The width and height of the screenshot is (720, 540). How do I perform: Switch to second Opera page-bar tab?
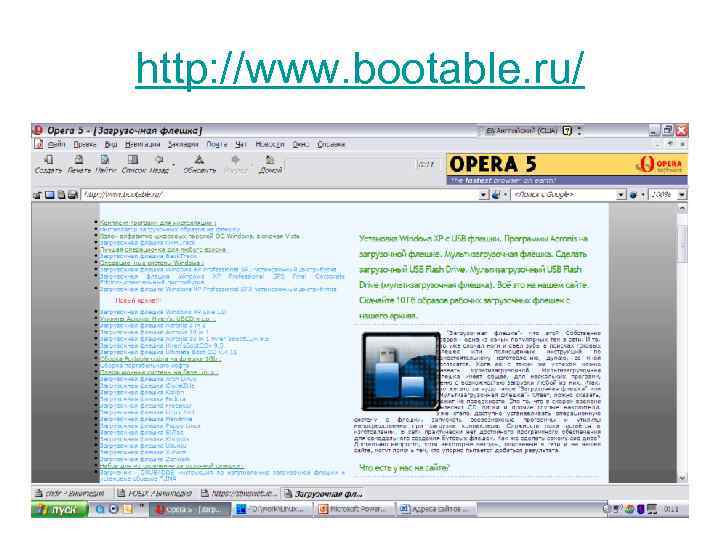click(155, 494)
